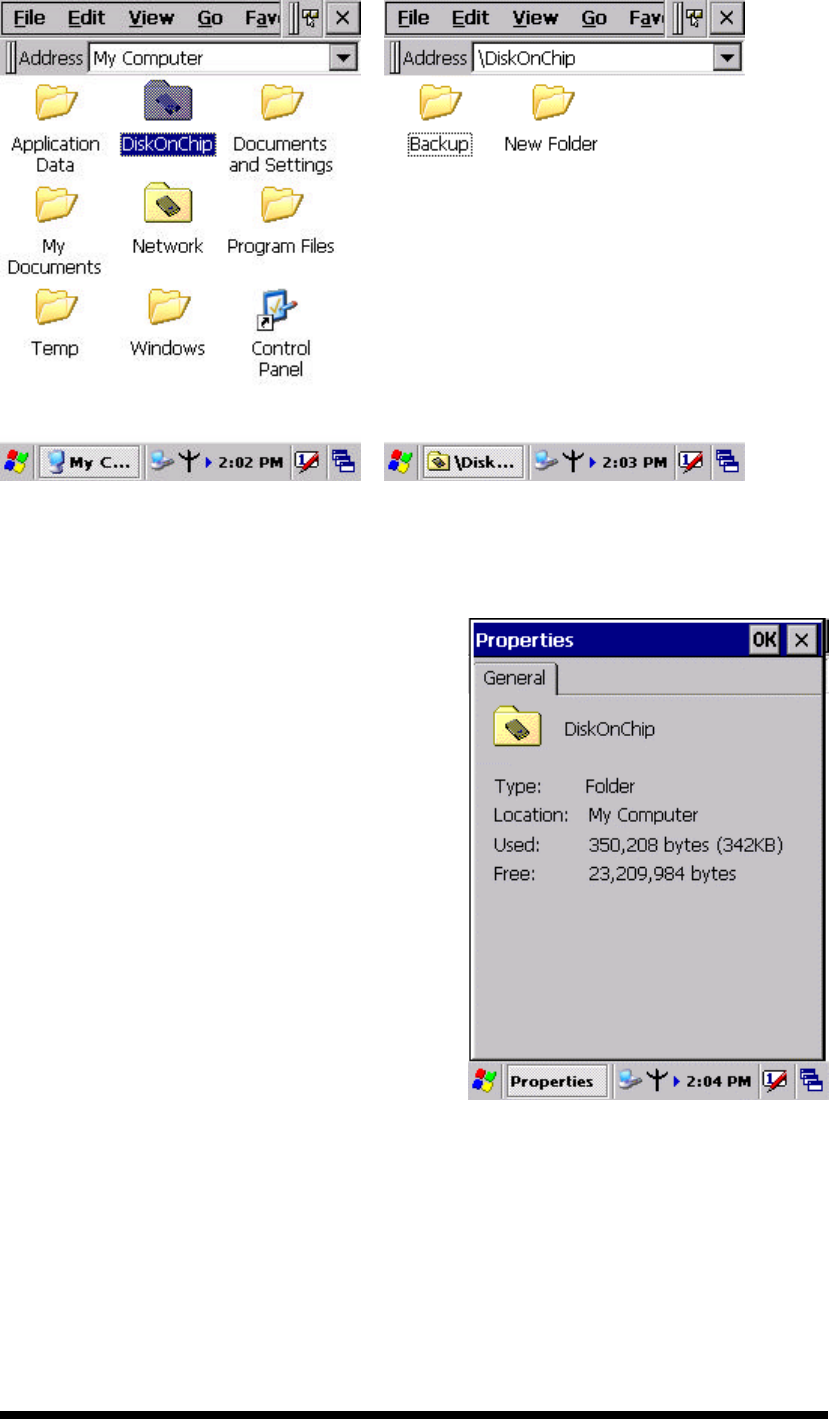
Task: Select the Backup folder in DiskOnChip window
Action: point(440,102)
